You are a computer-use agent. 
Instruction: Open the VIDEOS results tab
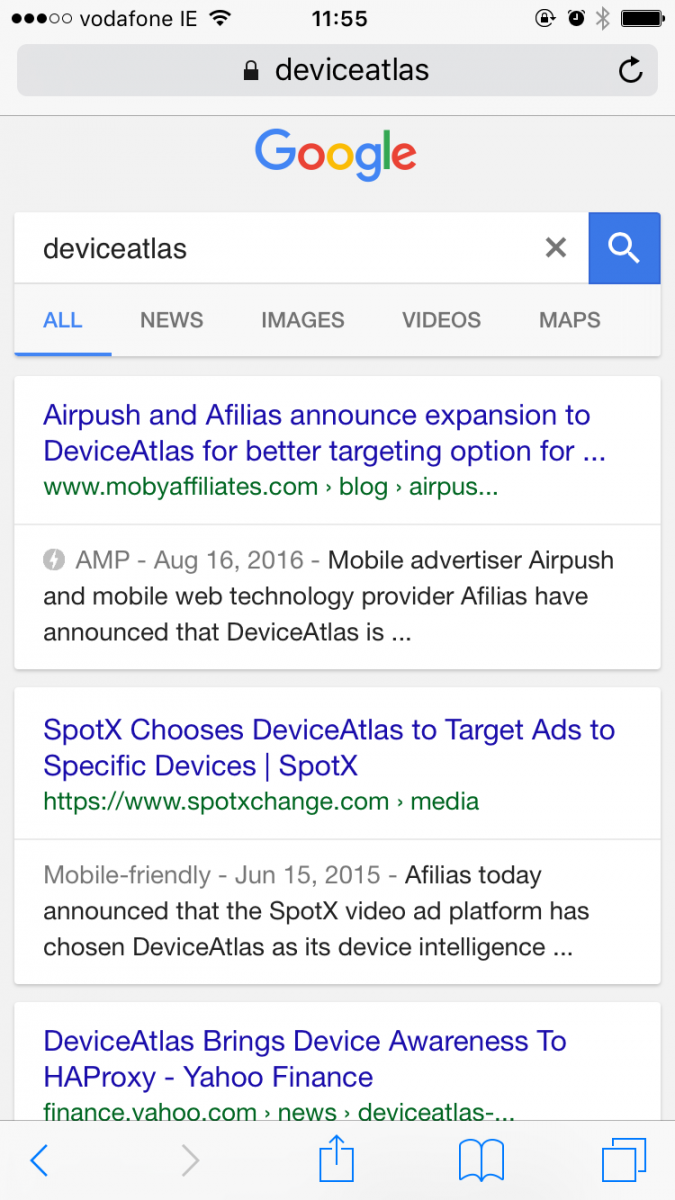(441, 320)
